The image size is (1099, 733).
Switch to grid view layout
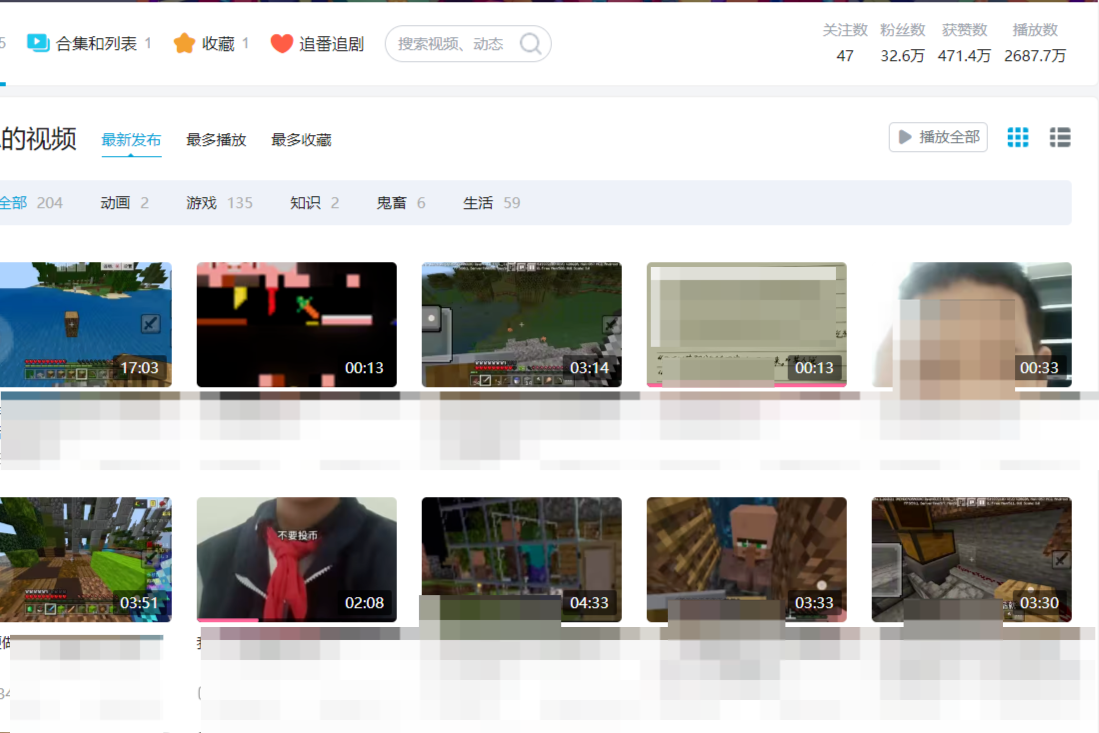pos(1017,138)
